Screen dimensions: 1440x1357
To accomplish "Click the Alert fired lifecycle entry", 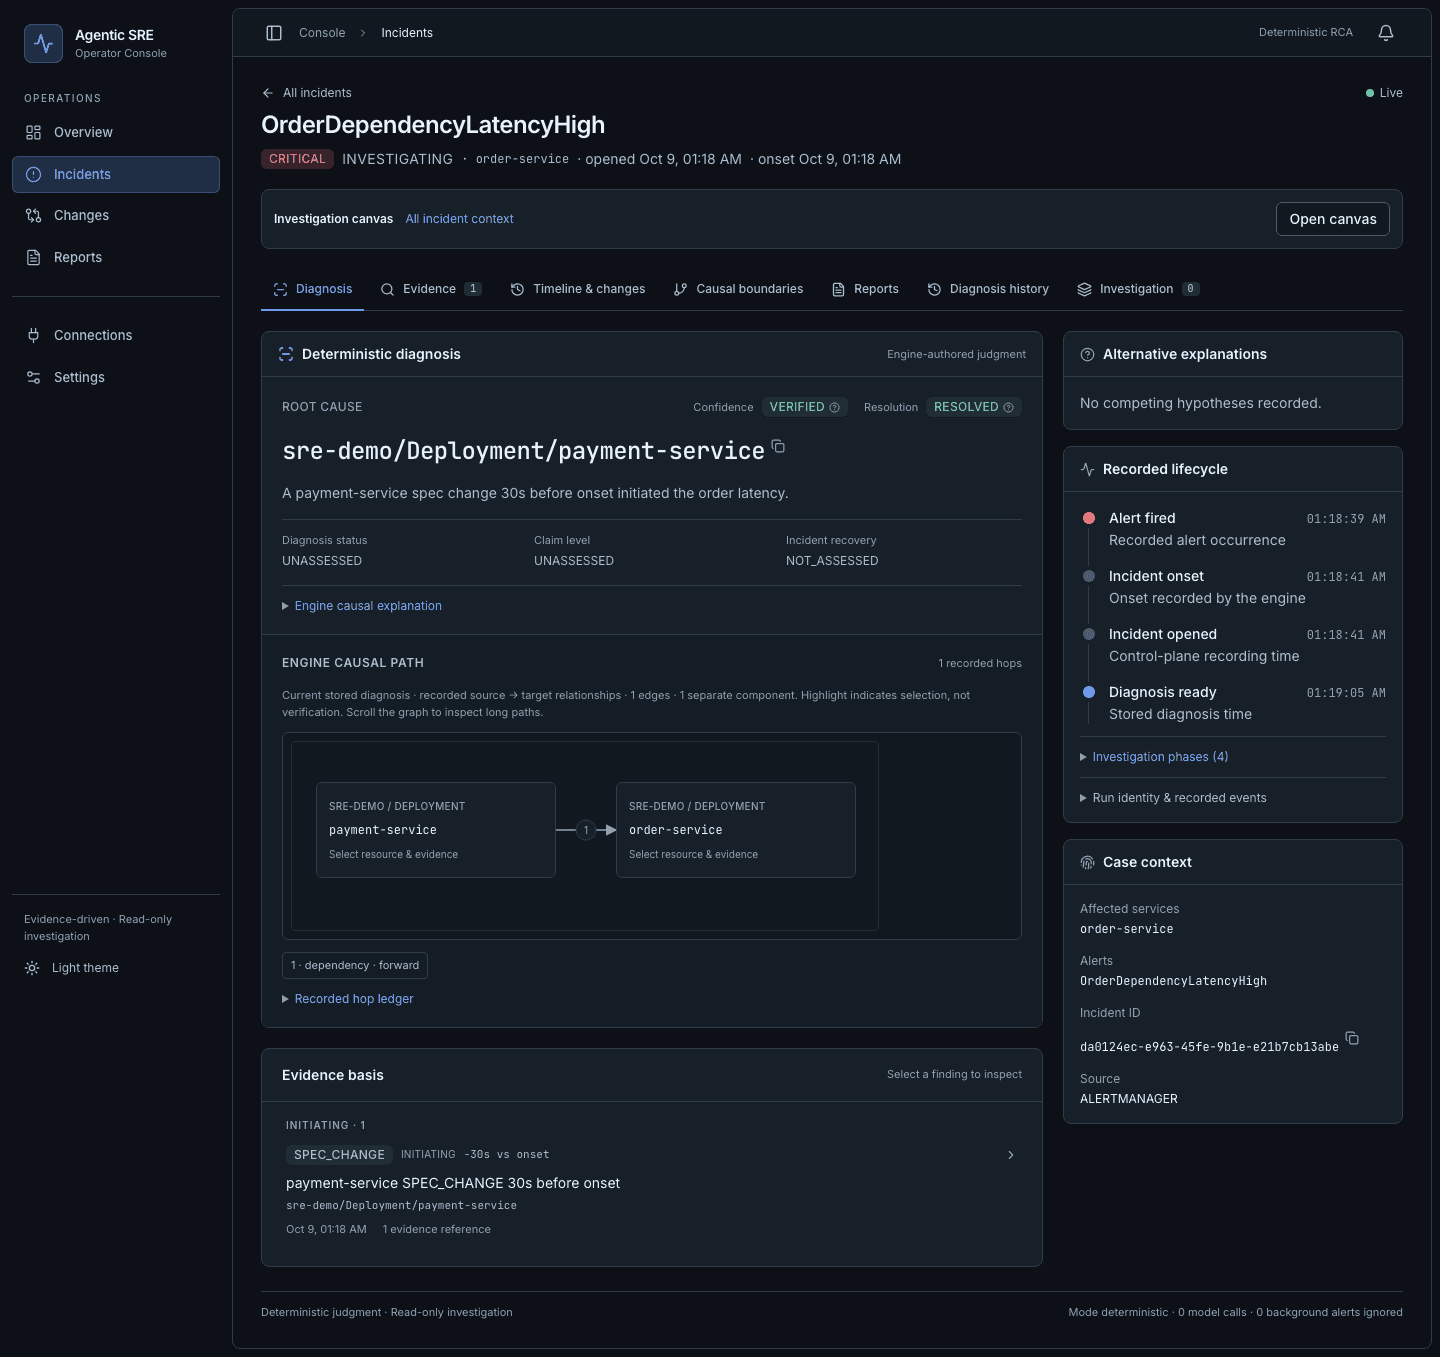I will [x=1235, y=529].
